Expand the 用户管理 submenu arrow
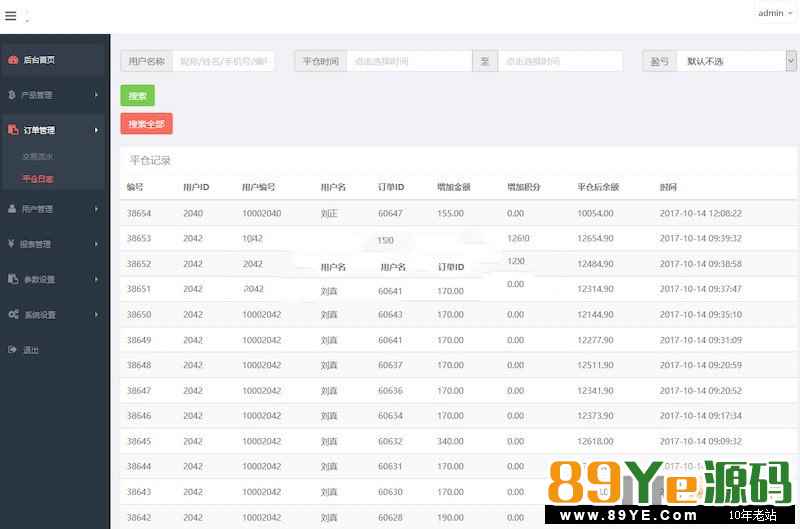The width and height of the screenshot is (800, 529). click(96, 209)
